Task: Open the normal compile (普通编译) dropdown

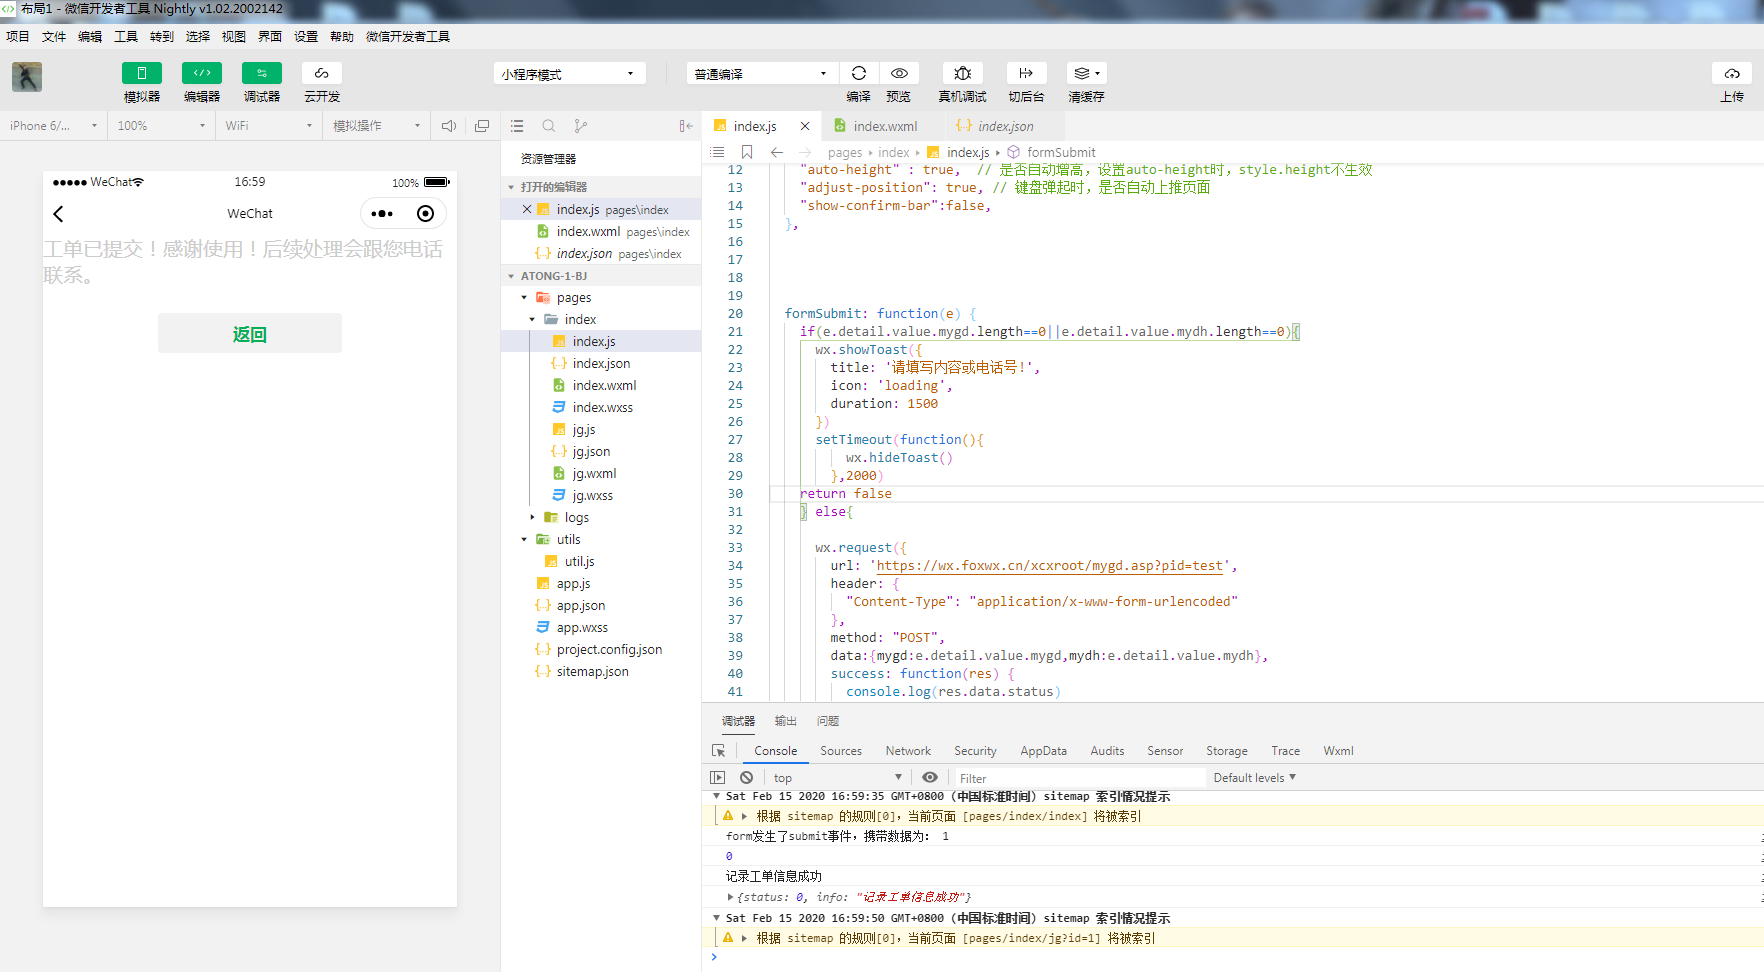Action: (762, 74)
